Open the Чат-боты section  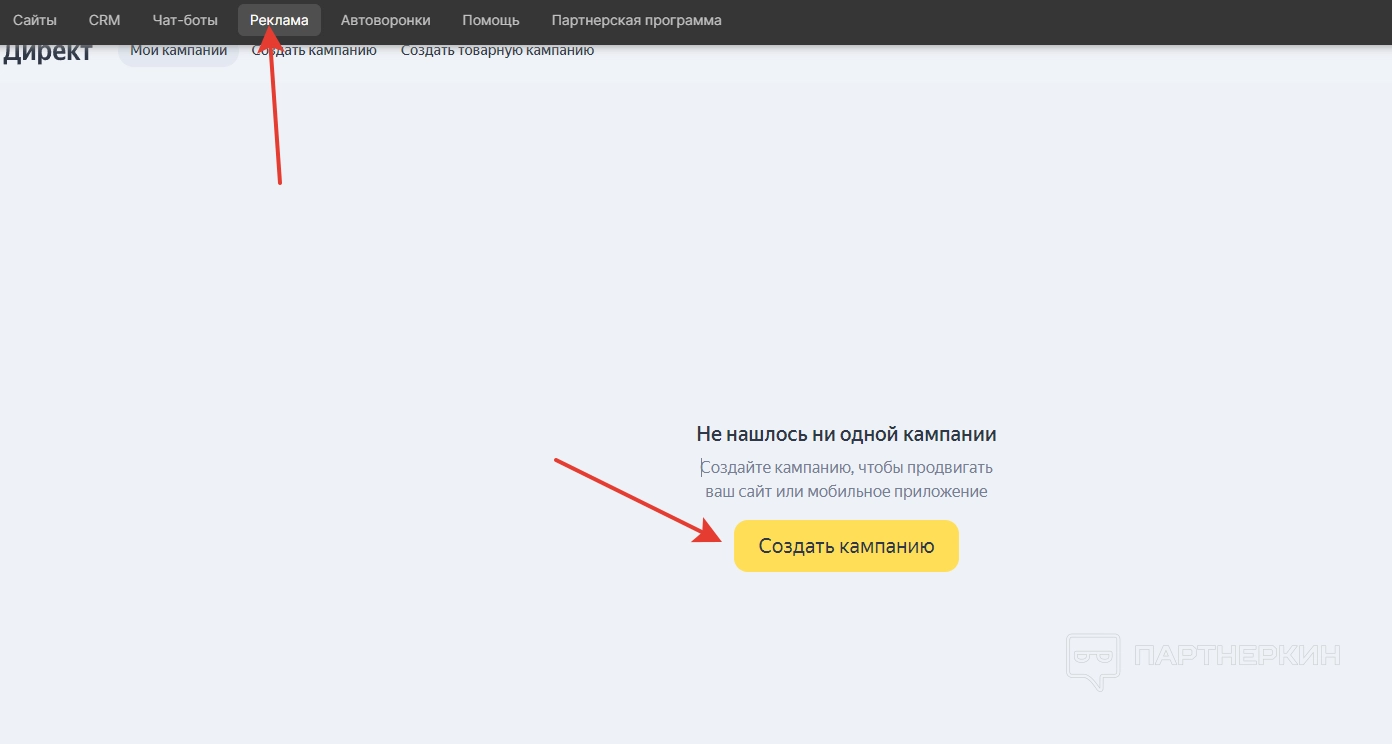[x=185, y=20]
